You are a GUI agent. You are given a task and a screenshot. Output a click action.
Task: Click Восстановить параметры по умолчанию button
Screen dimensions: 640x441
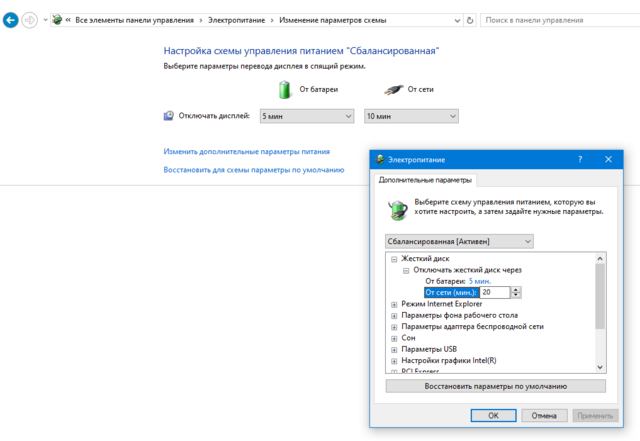pos(495,385)
